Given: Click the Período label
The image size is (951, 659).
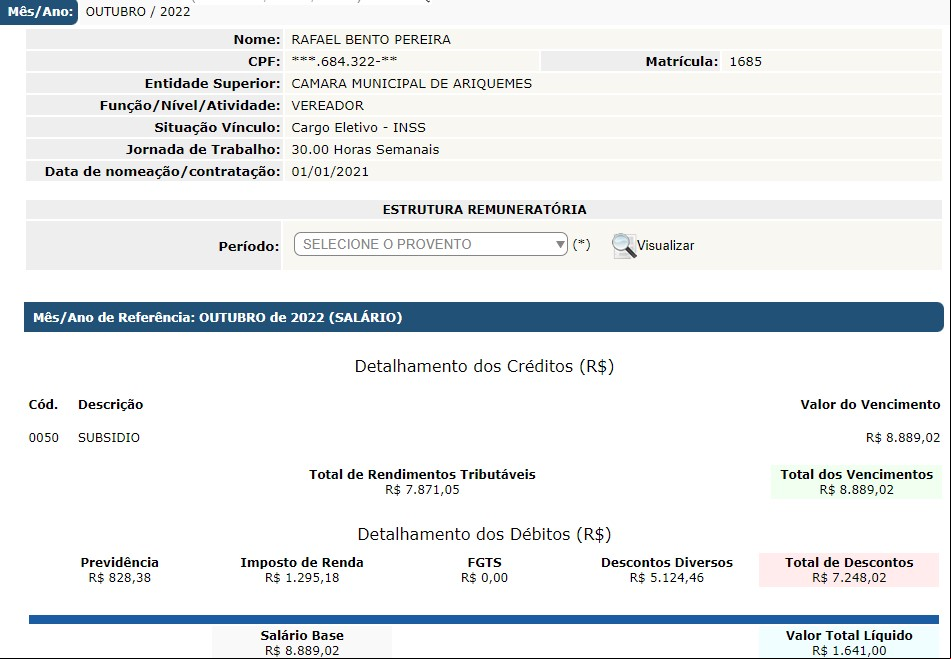Looking at the screenshot, I should 249,247.
